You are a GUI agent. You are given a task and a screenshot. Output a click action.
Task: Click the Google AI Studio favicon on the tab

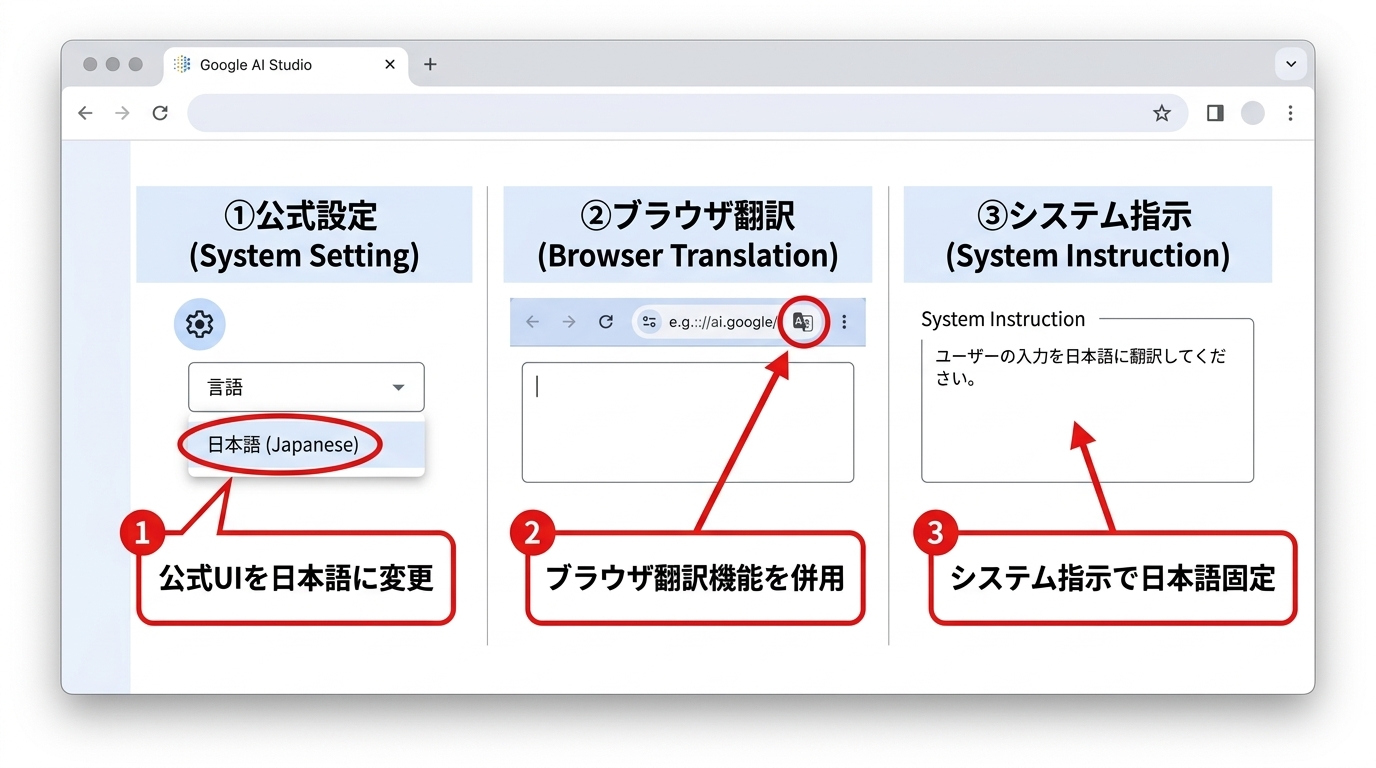183,64
